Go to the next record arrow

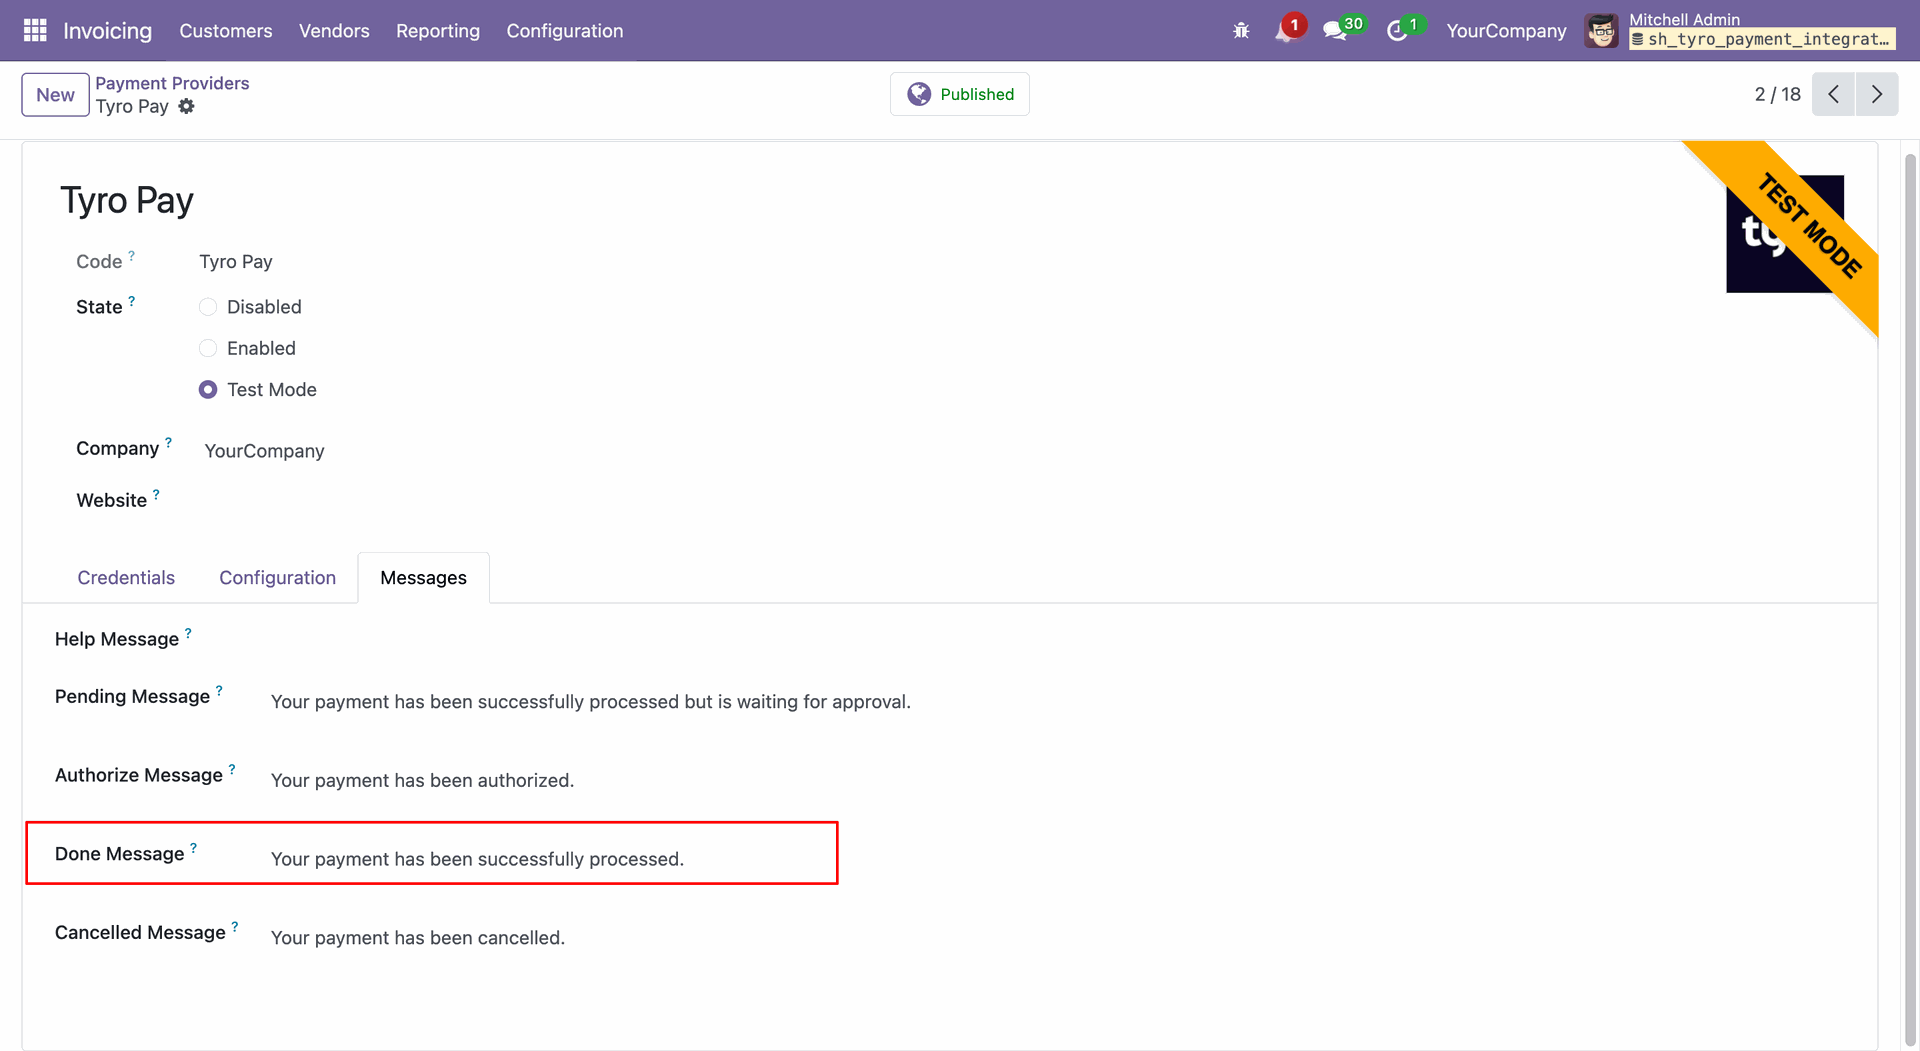tap(1877, 94)
